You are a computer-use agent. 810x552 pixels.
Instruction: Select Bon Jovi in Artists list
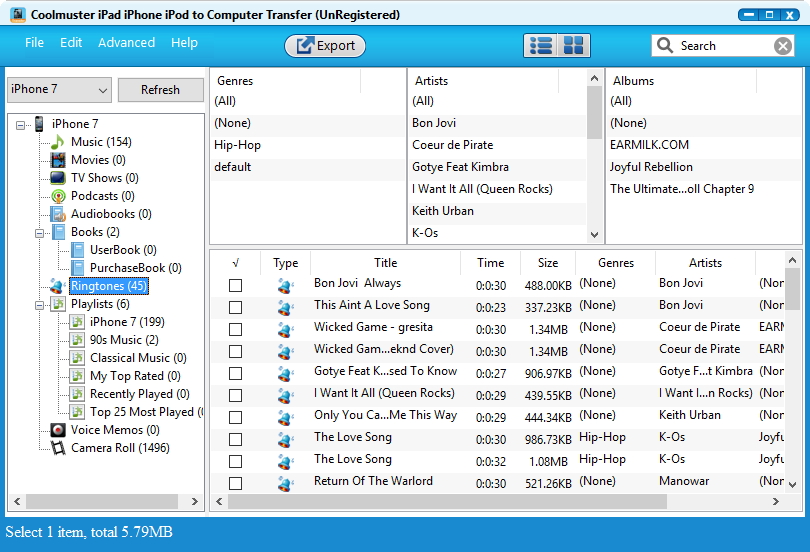coord(499,123)
